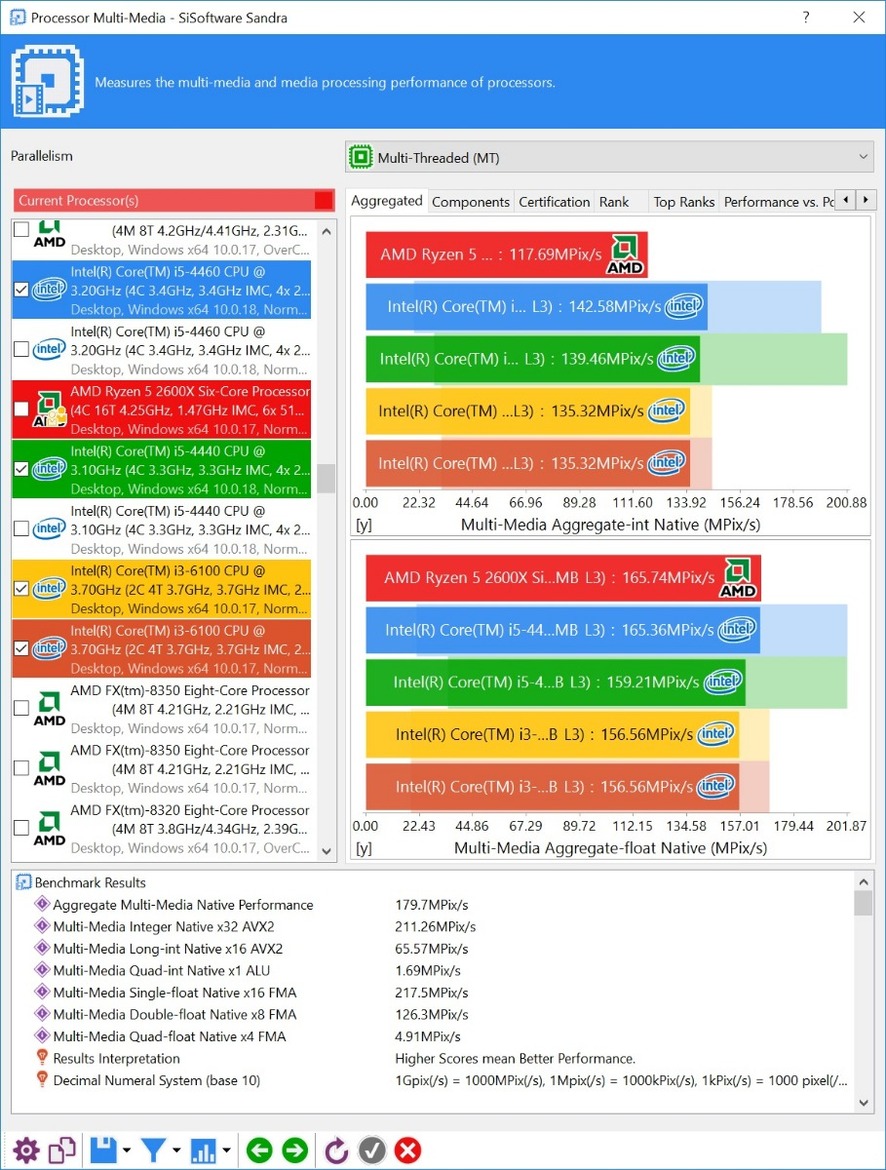Click the blue floppy disk save icon
The image size is (886, 1170).
pyautogui.click(x=103, y=1150)
